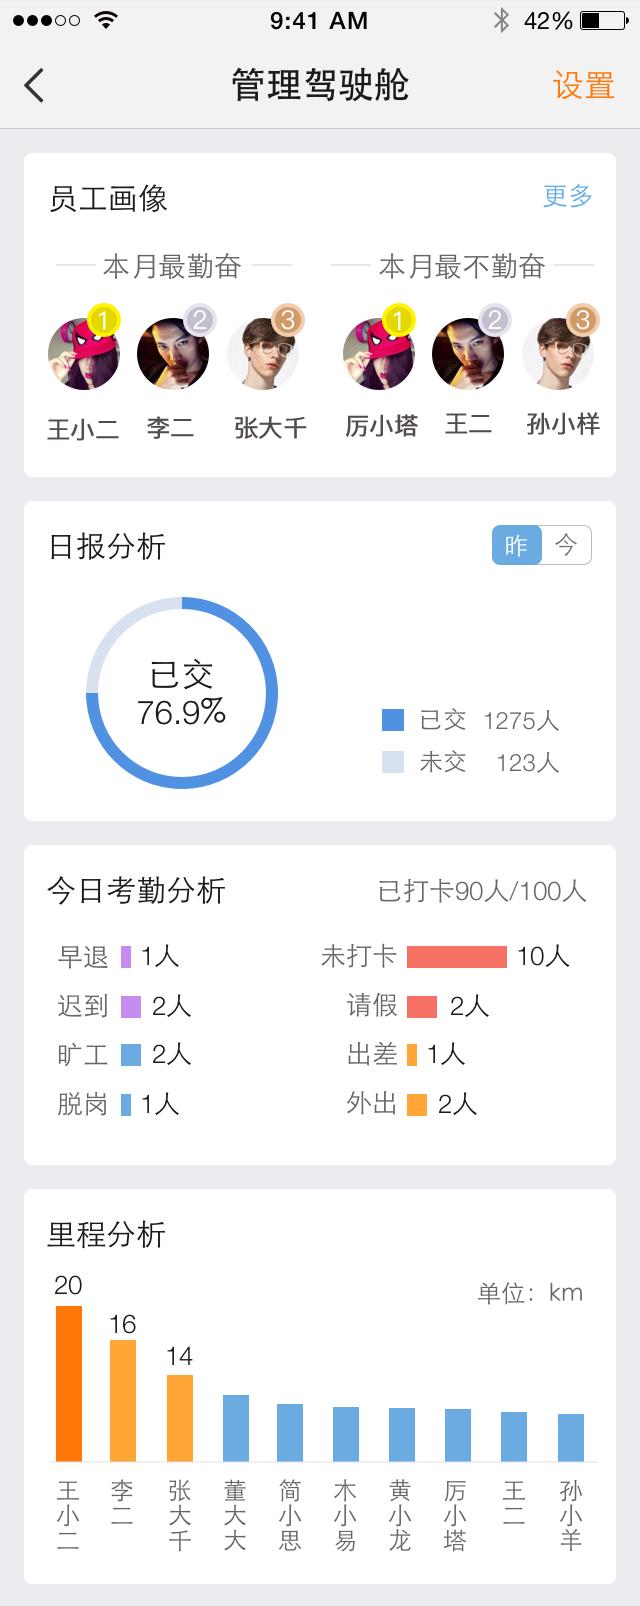Tap 王小二's 20 km mileage bar
This screenshot has width=640, height=1606.
pyautogui.click(x=69, y=1383)
